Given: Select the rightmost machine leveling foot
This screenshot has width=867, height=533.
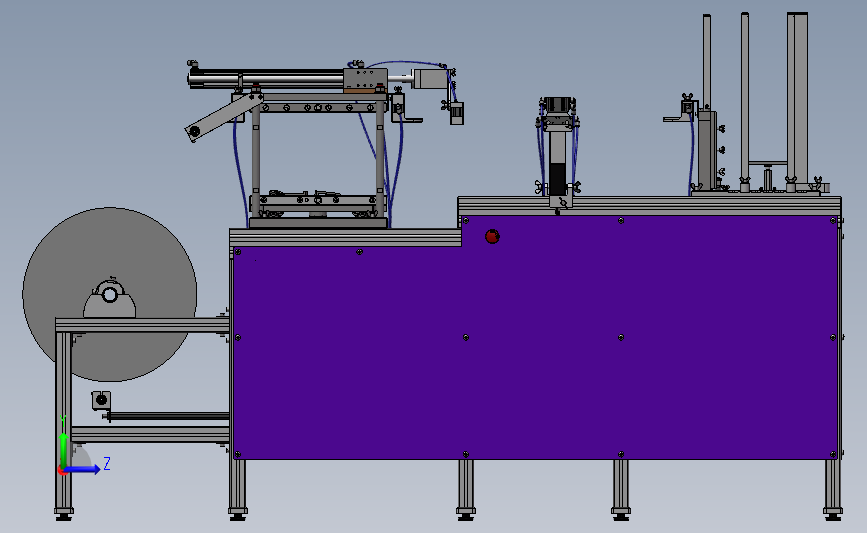Looking at the screenshot, I should coord(833,513).
